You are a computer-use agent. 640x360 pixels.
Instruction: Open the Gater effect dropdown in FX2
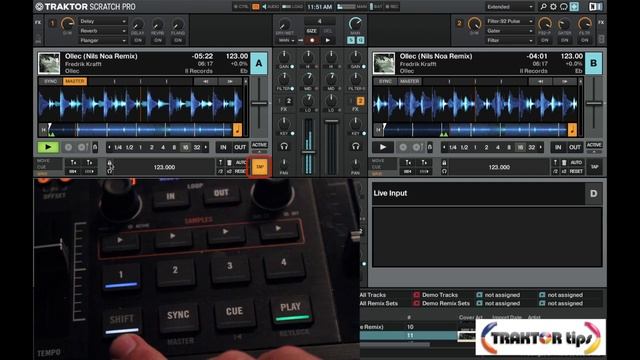click(509, 31)
